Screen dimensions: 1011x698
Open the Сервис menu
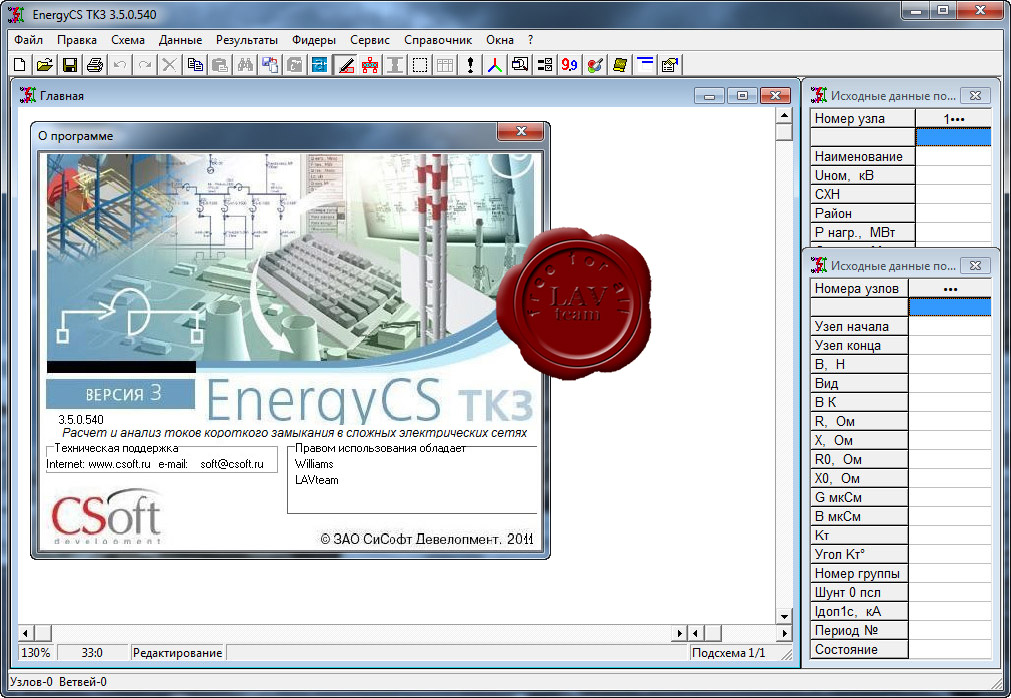[370, 40]
